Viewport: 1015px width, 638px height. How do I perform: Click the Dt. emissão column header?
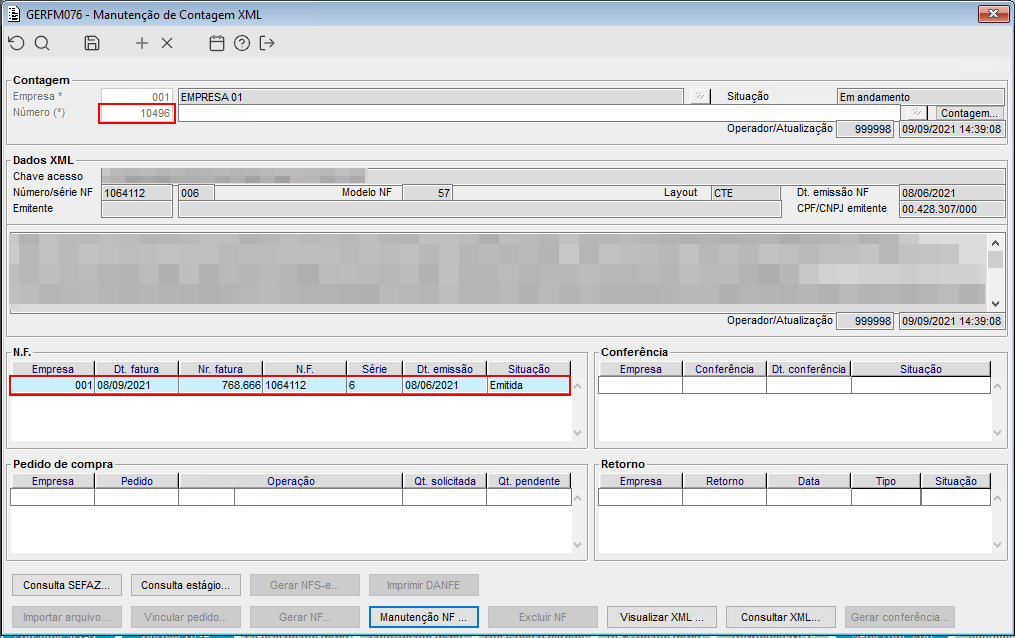click(445, 369)
